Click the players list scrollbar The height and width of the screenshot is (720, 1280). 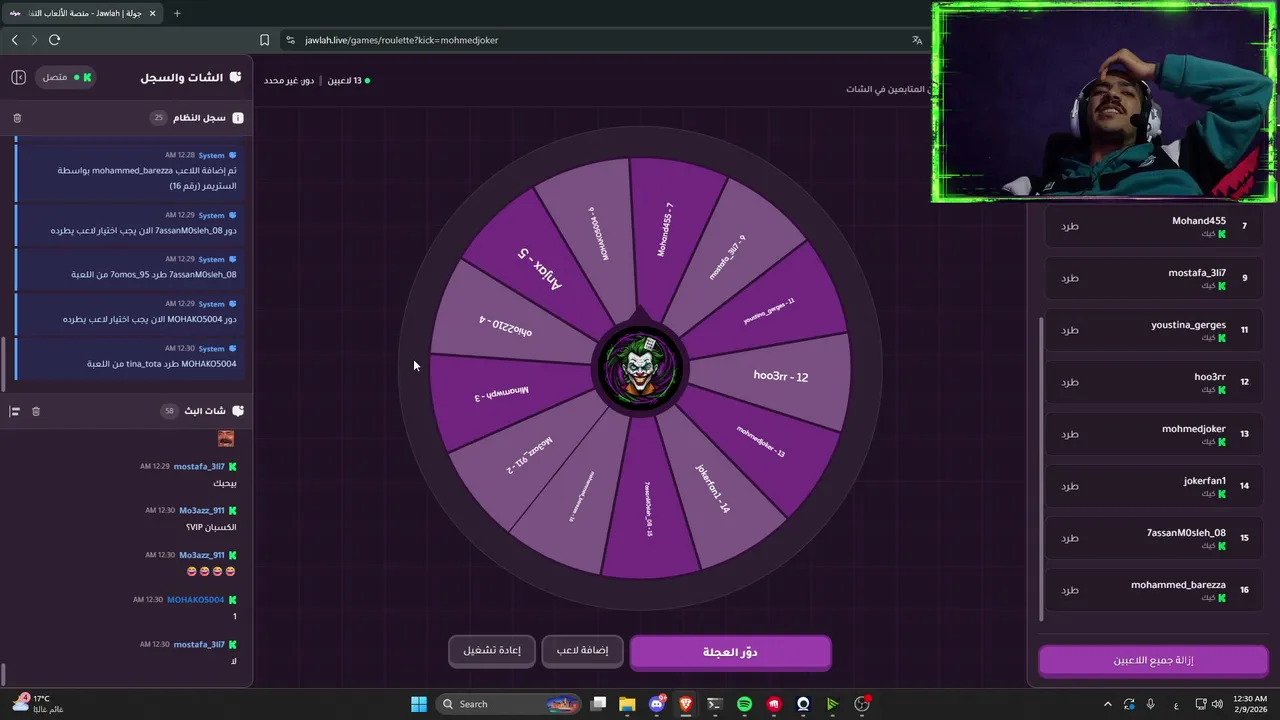1042,468
